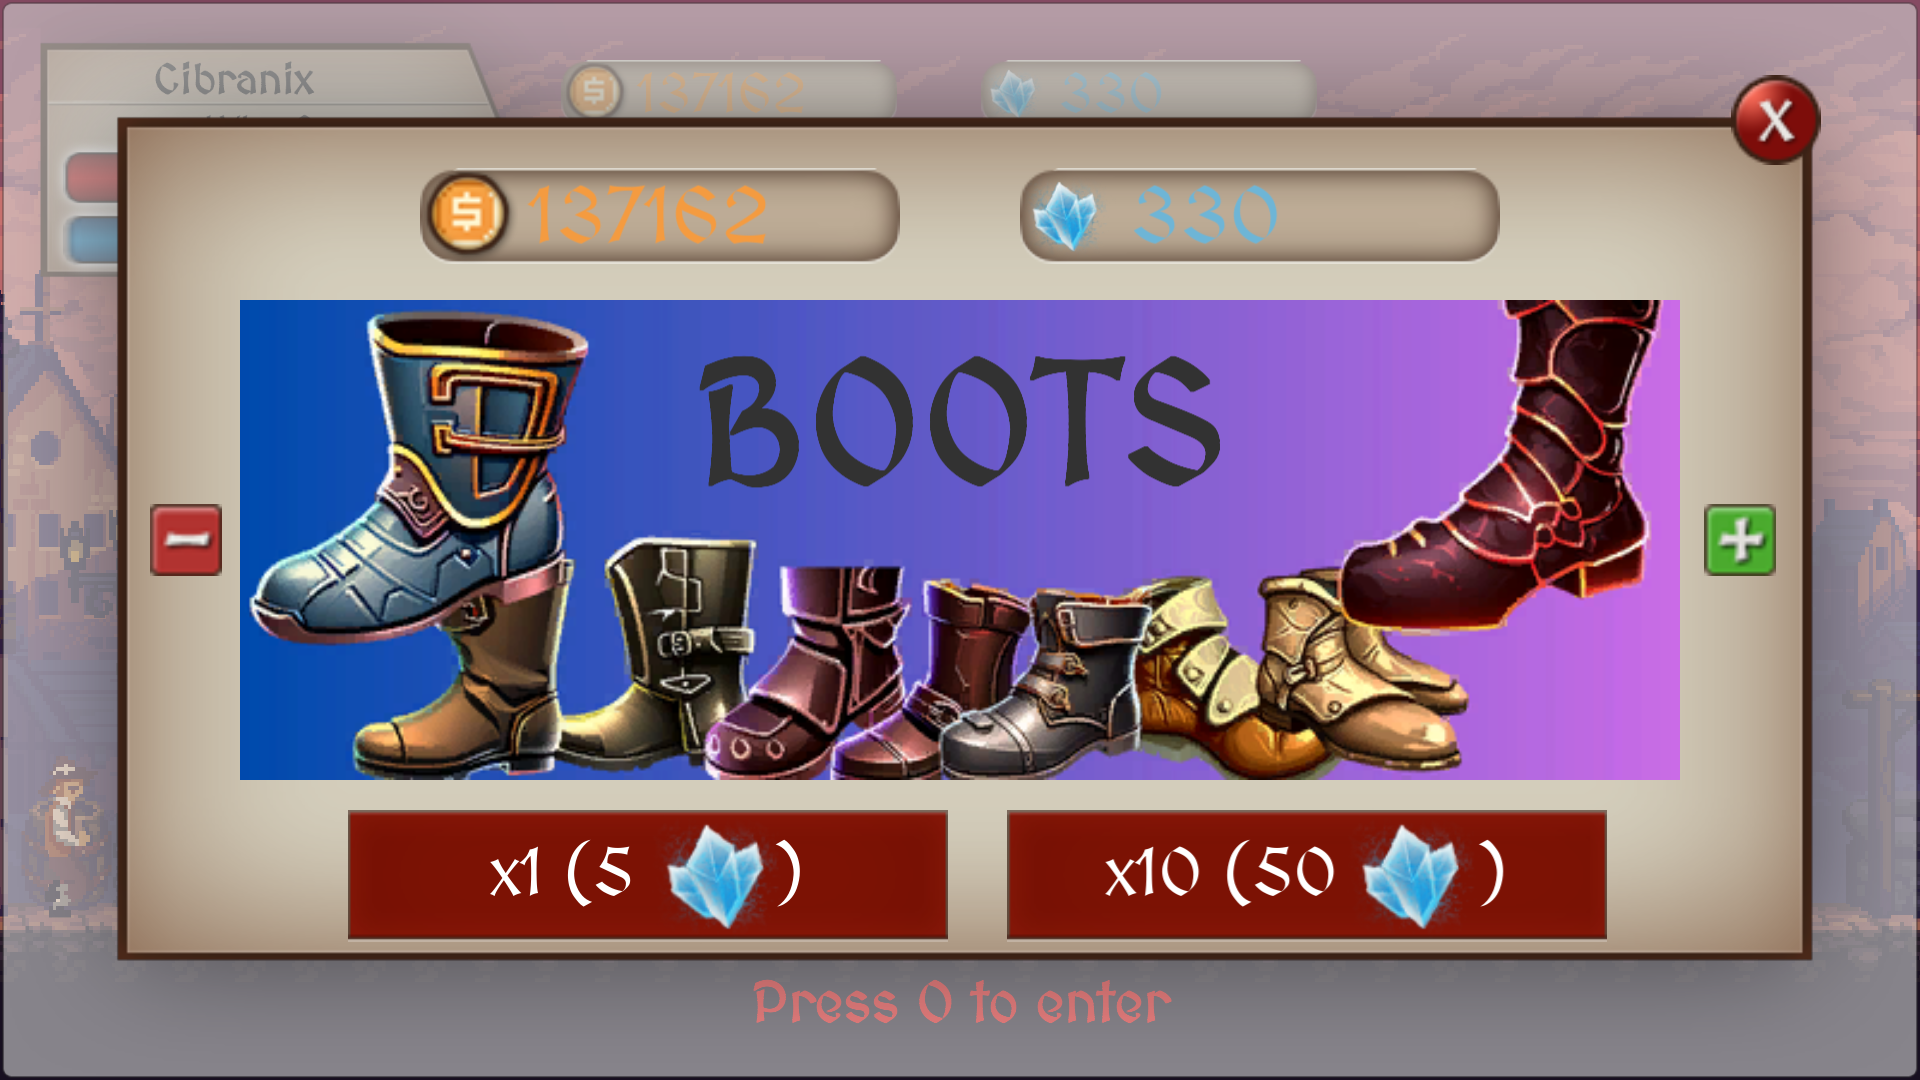Close the boots shop dialog
Viewport: 1920px width, 1080px height.
[x=1776, y=120]
